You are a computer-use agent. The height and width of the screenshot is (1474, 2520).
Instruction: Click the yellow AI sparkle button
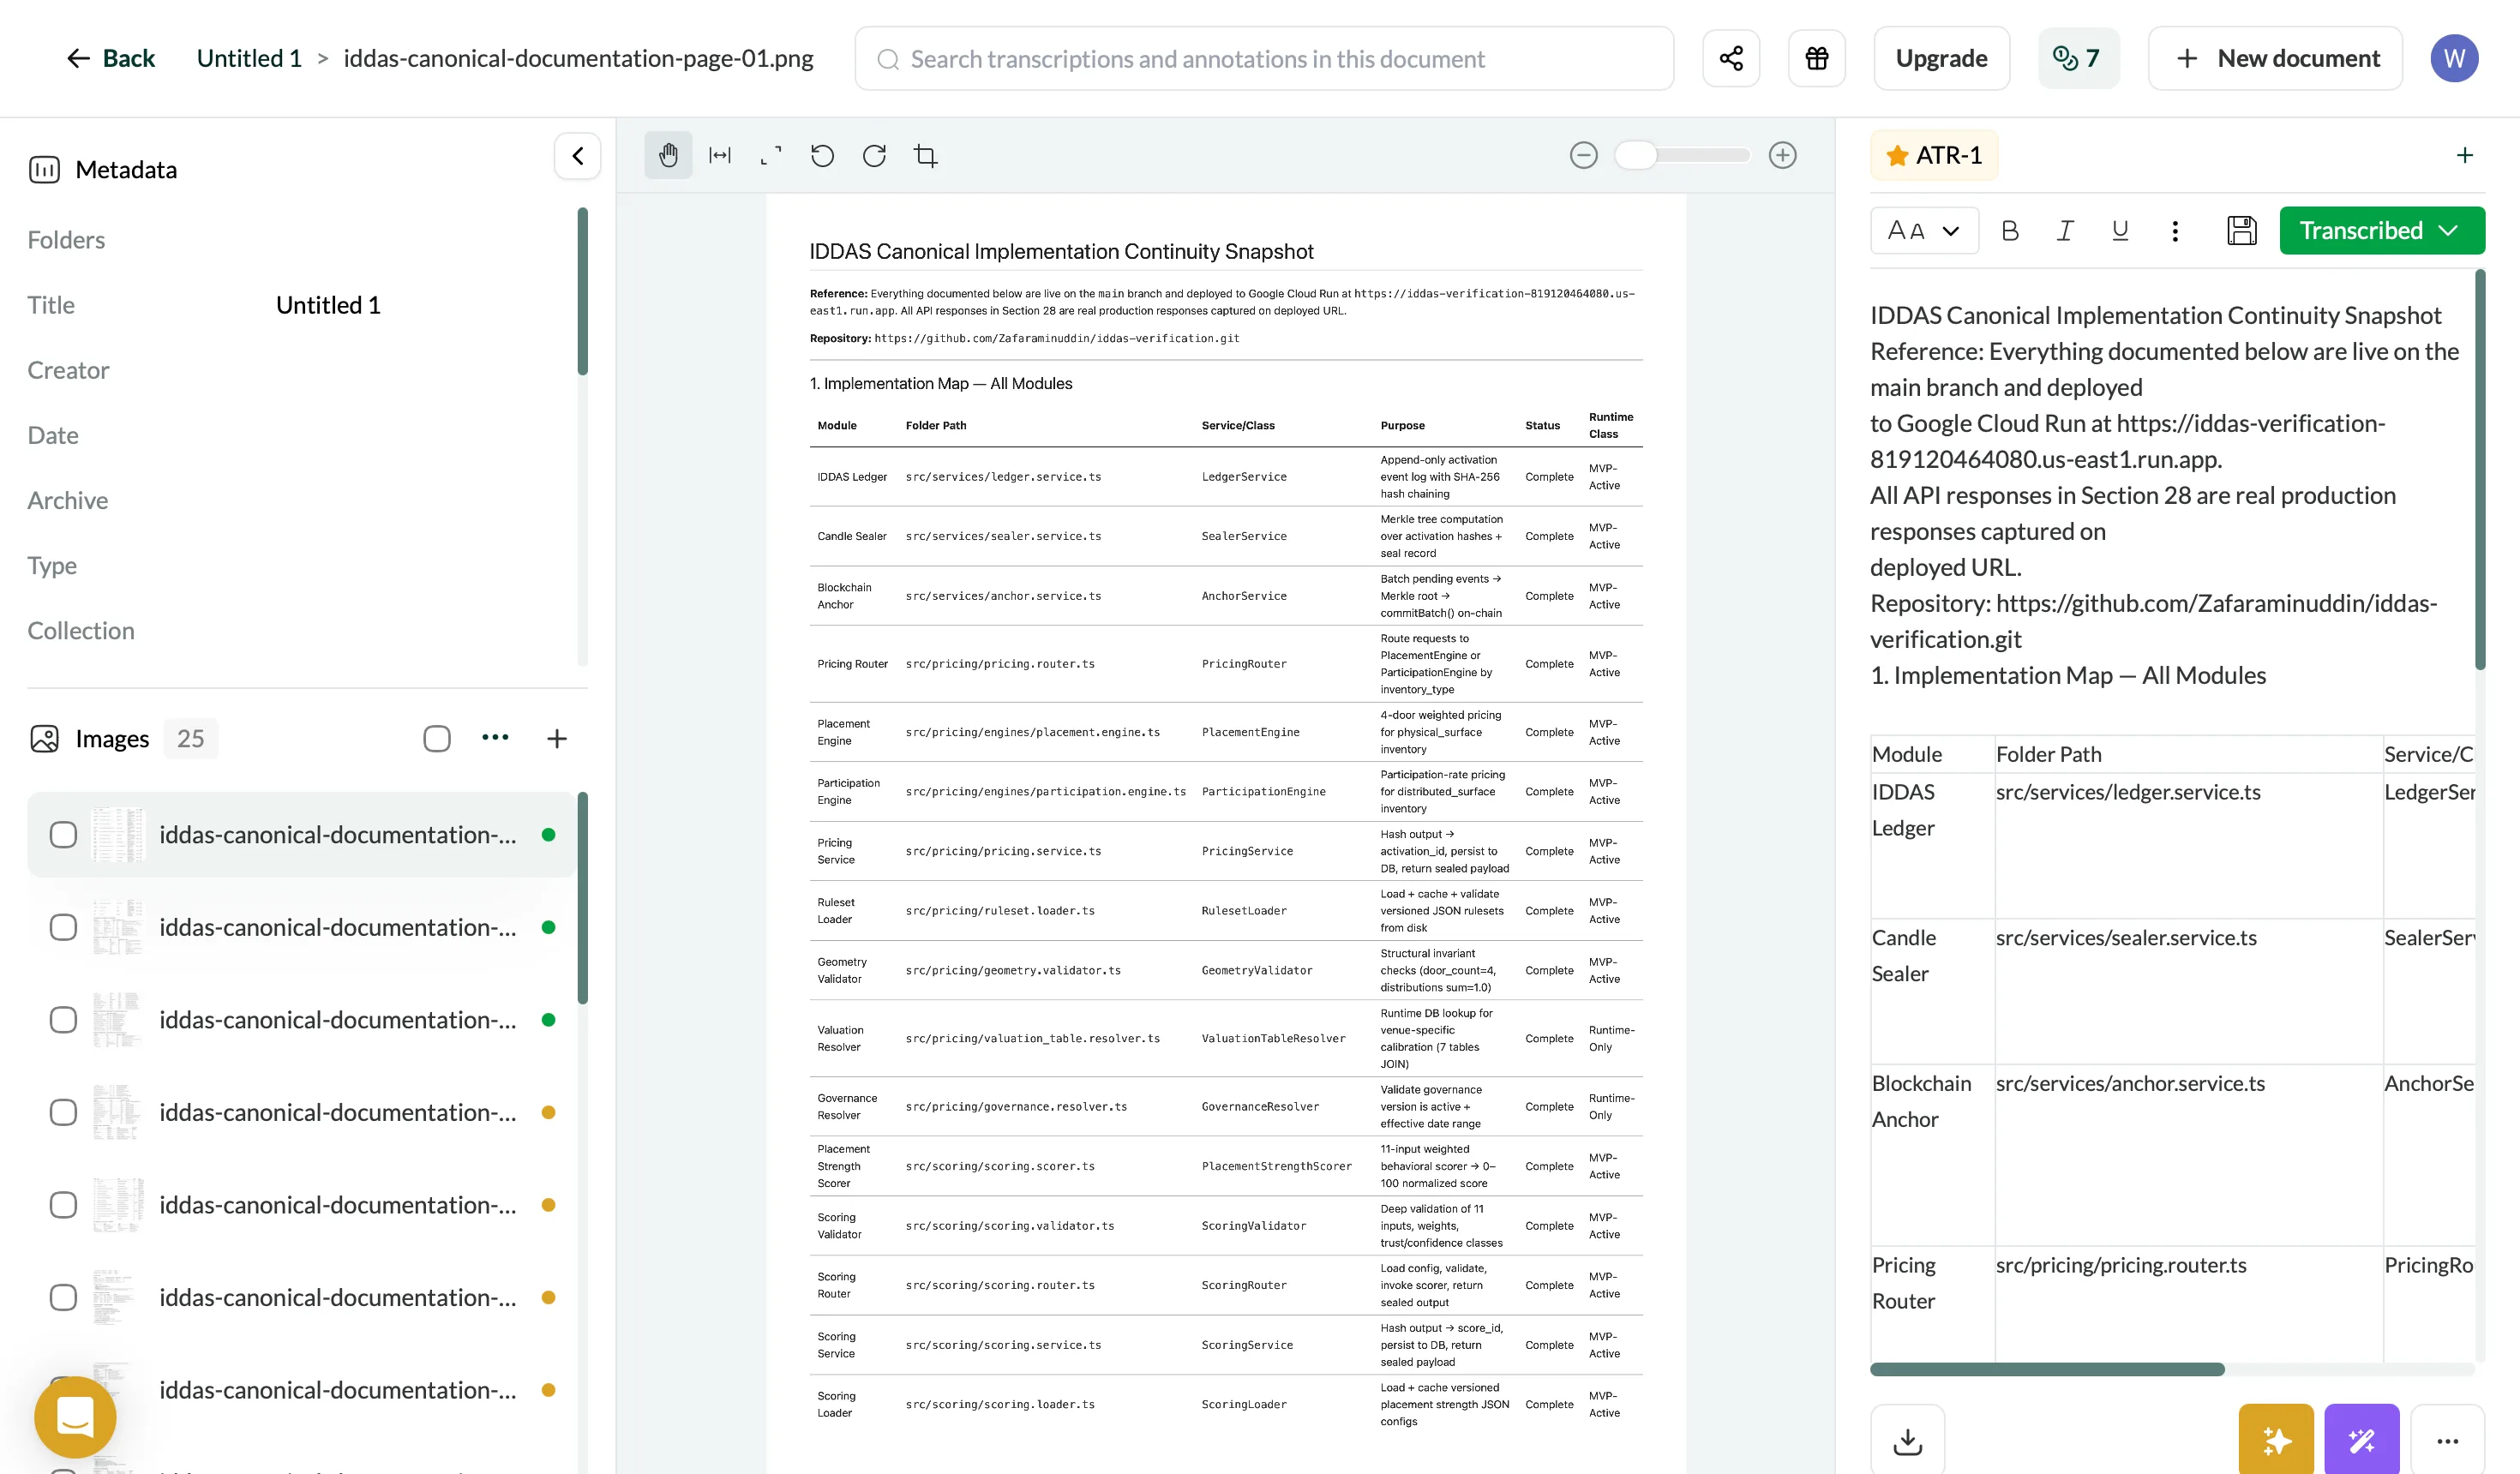(x=2276, y=1440)
